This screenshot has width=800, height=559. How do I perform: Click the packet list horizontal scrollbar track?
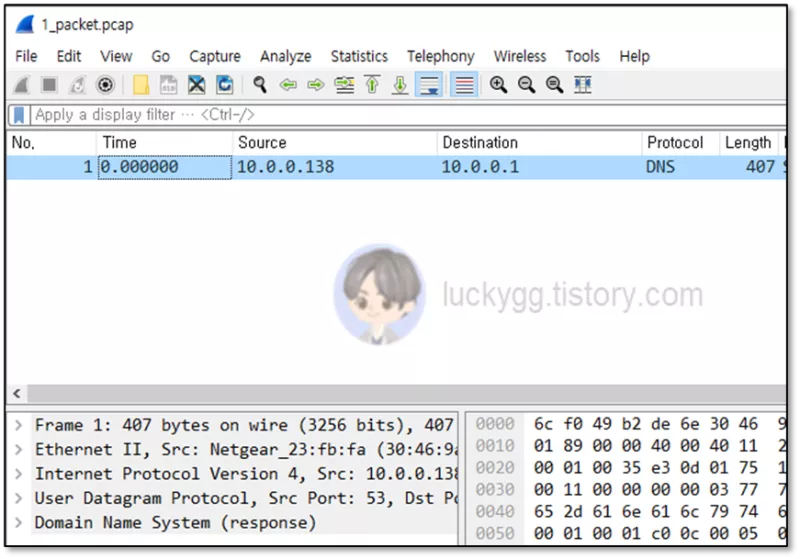(x=407, y=394)
